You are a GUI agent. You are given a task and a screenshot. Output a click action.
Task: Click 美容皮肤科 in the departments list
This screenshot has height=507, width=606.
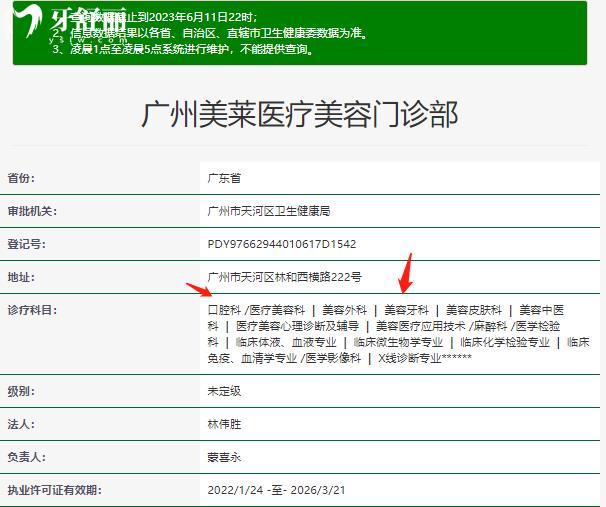474,310
